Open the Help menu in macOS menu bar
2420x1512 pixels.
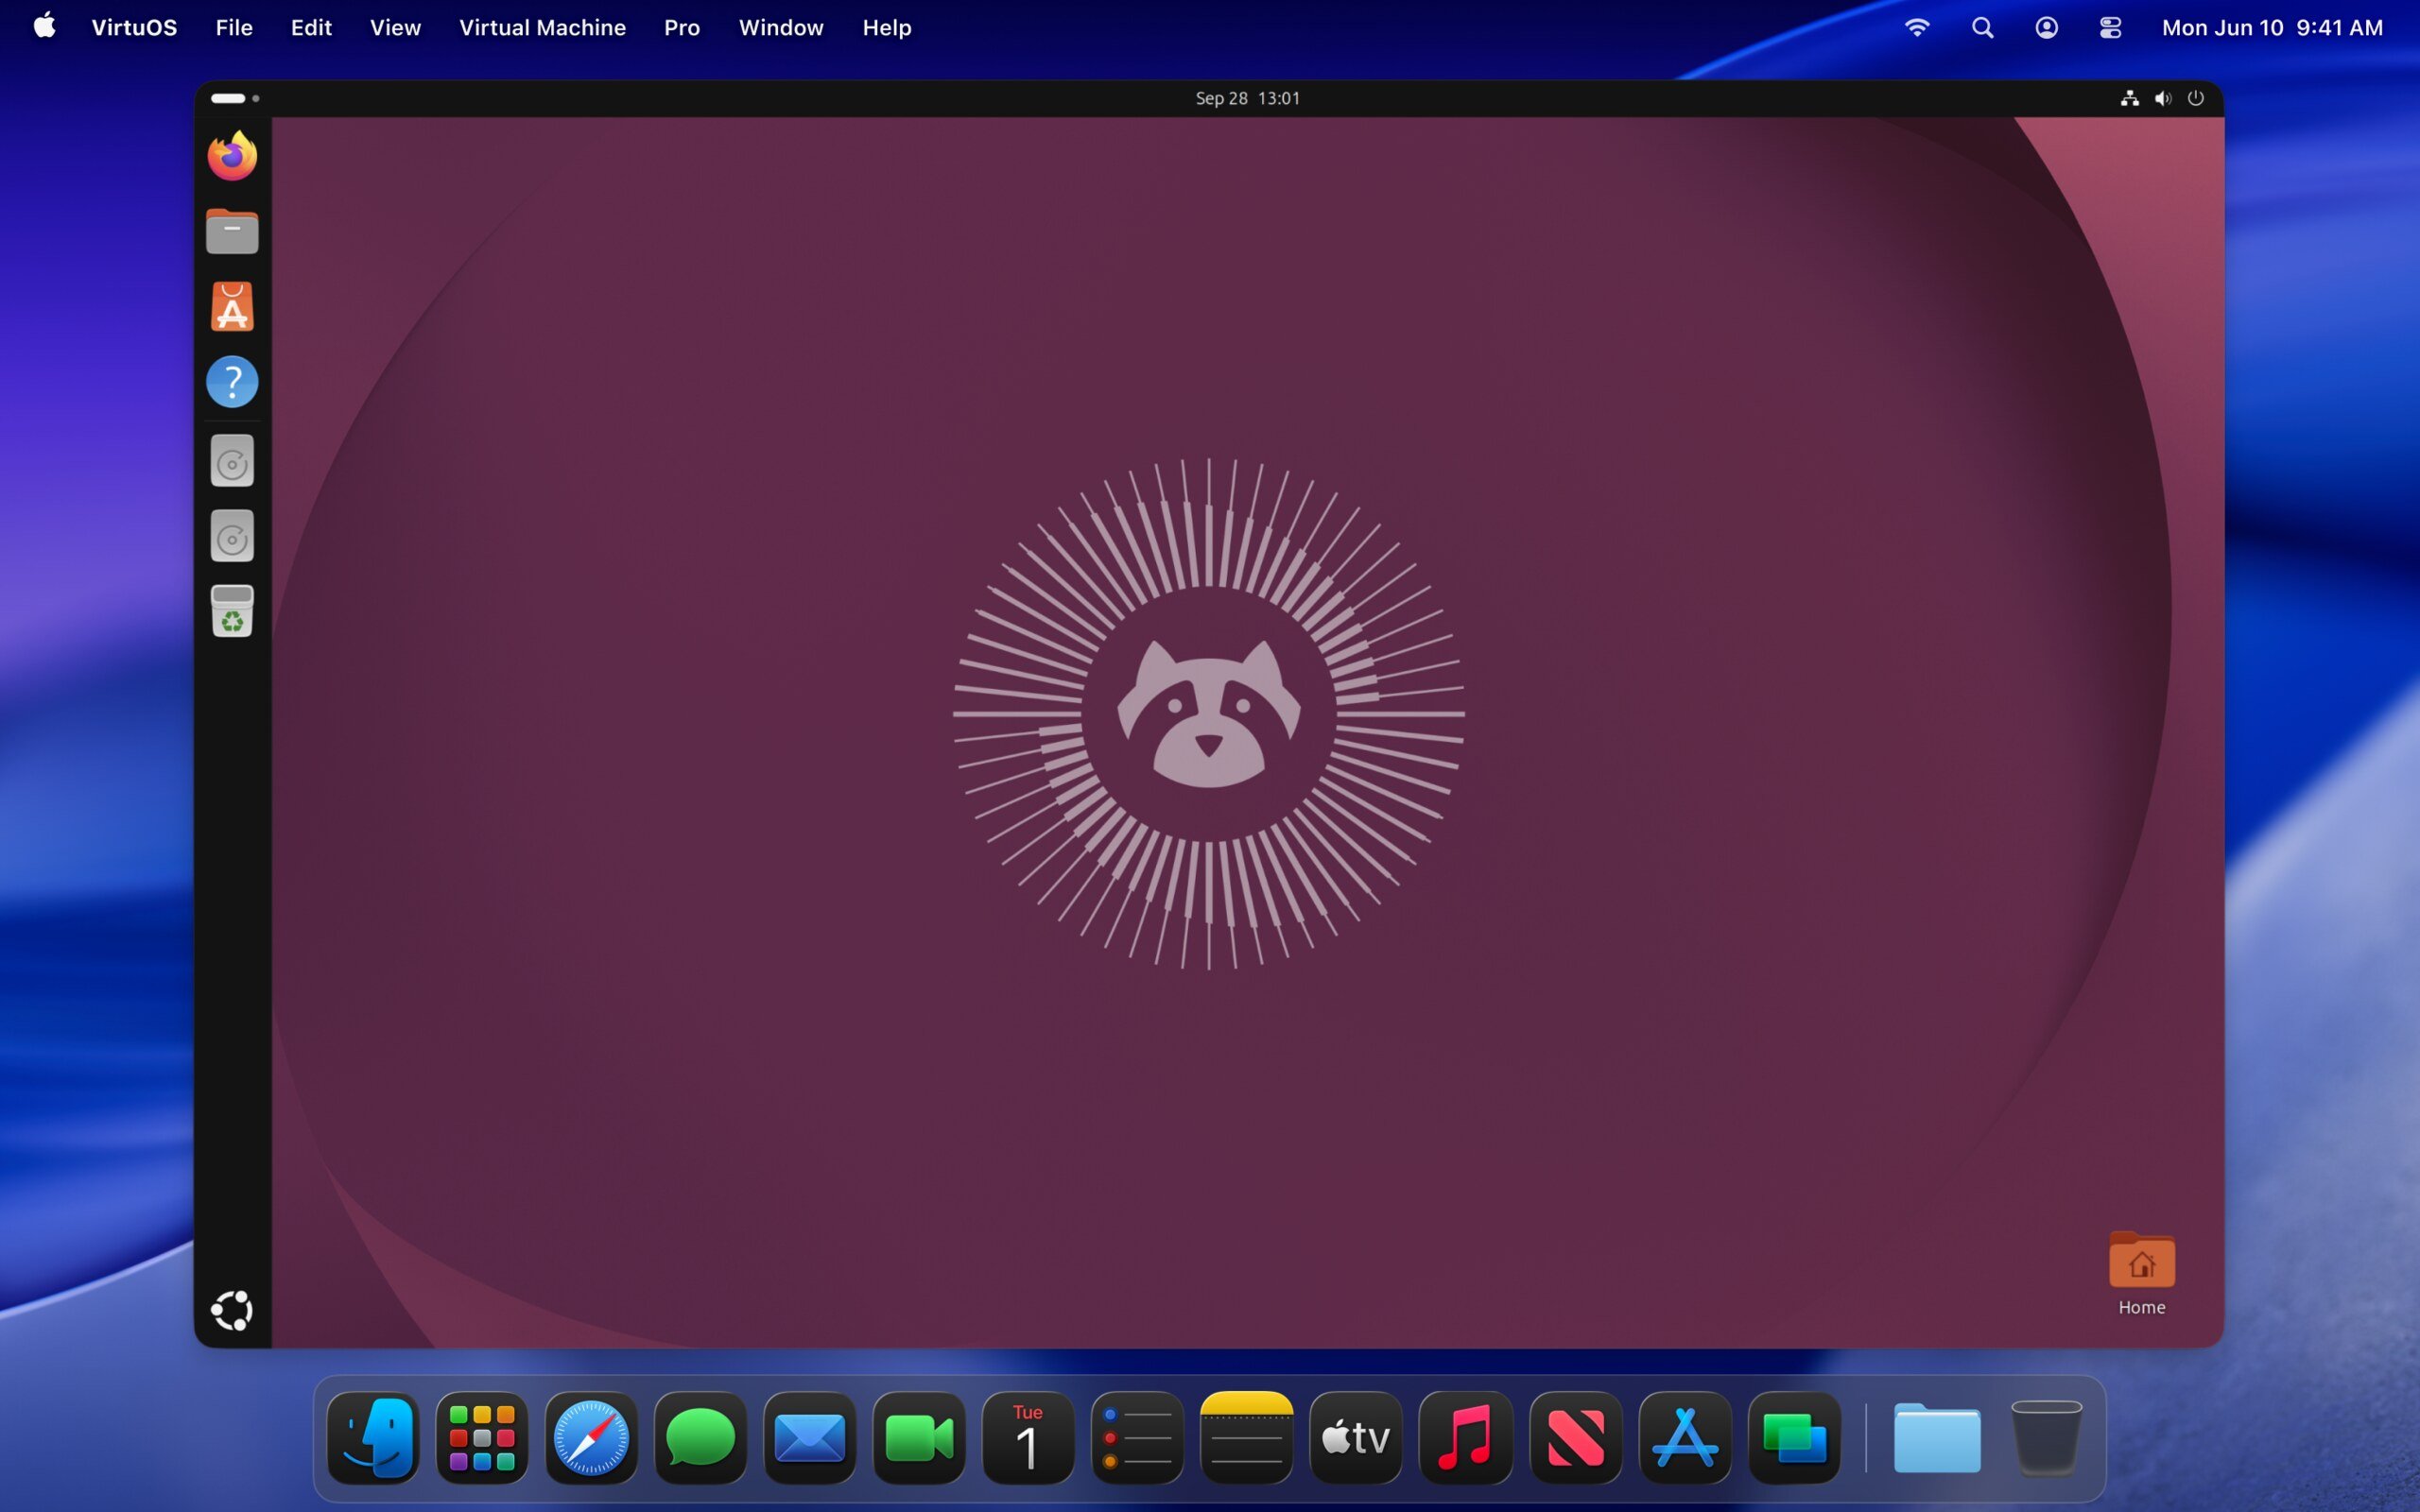[x=887, y=28]
